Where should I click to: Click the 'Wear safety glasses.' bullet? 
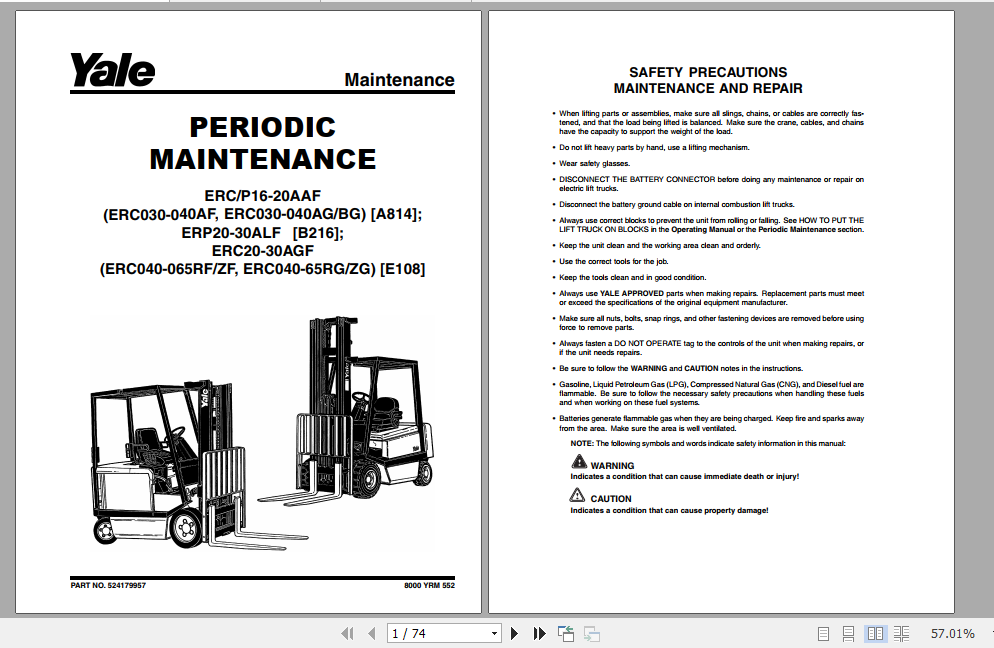(x=595, y=164)
